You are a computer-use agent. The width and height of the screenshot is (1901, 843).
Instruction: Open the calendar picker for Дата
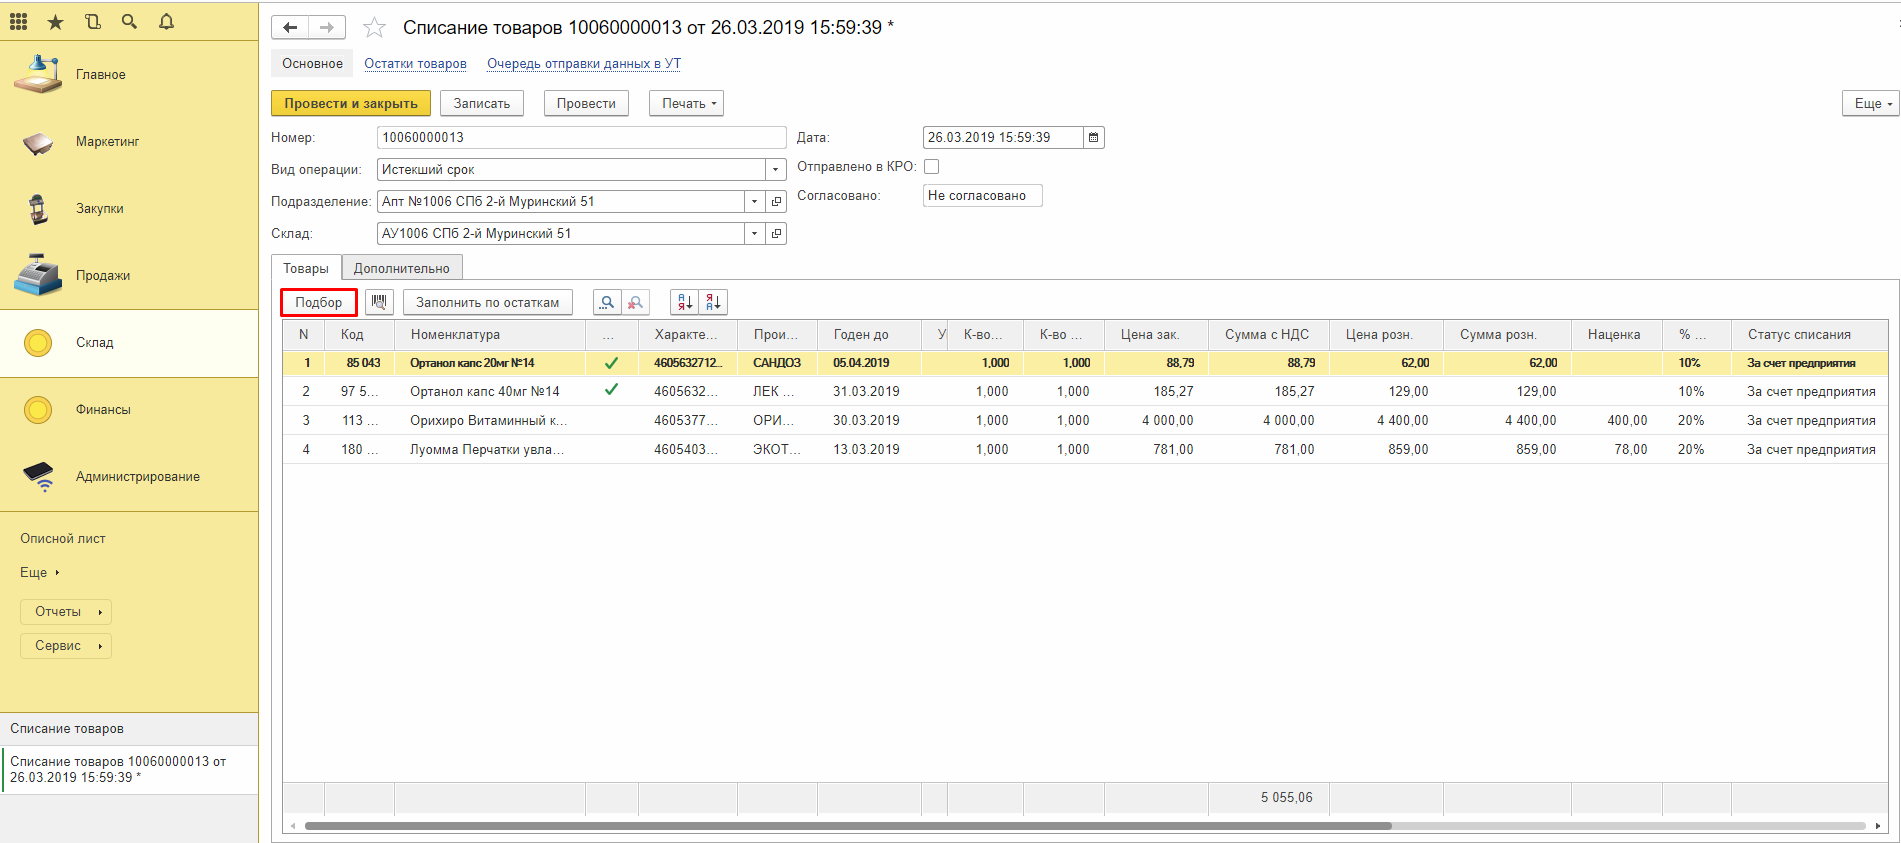pos(1094,138)
